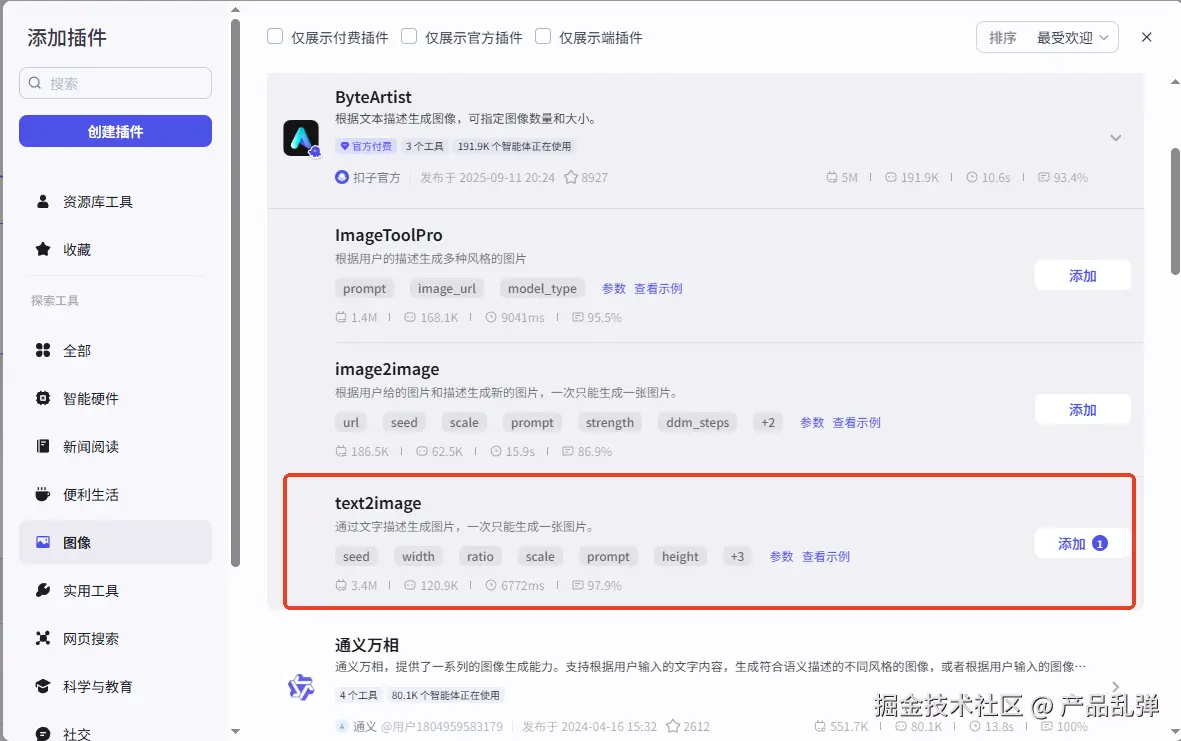Collapse the ByteArtist plugin chevron

coord(1115,138)
